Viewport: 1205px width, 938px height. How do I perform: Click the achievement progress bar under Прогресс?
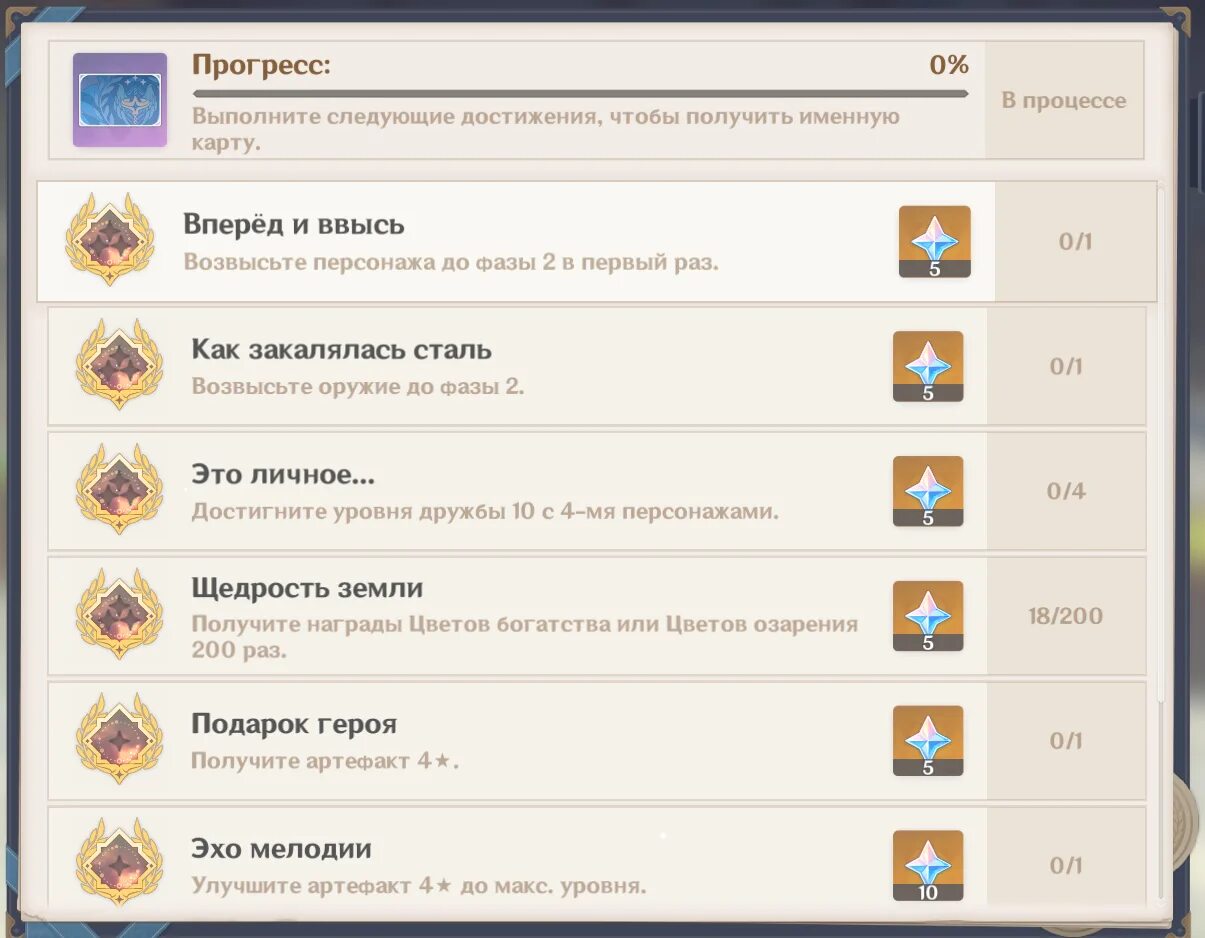580,94
